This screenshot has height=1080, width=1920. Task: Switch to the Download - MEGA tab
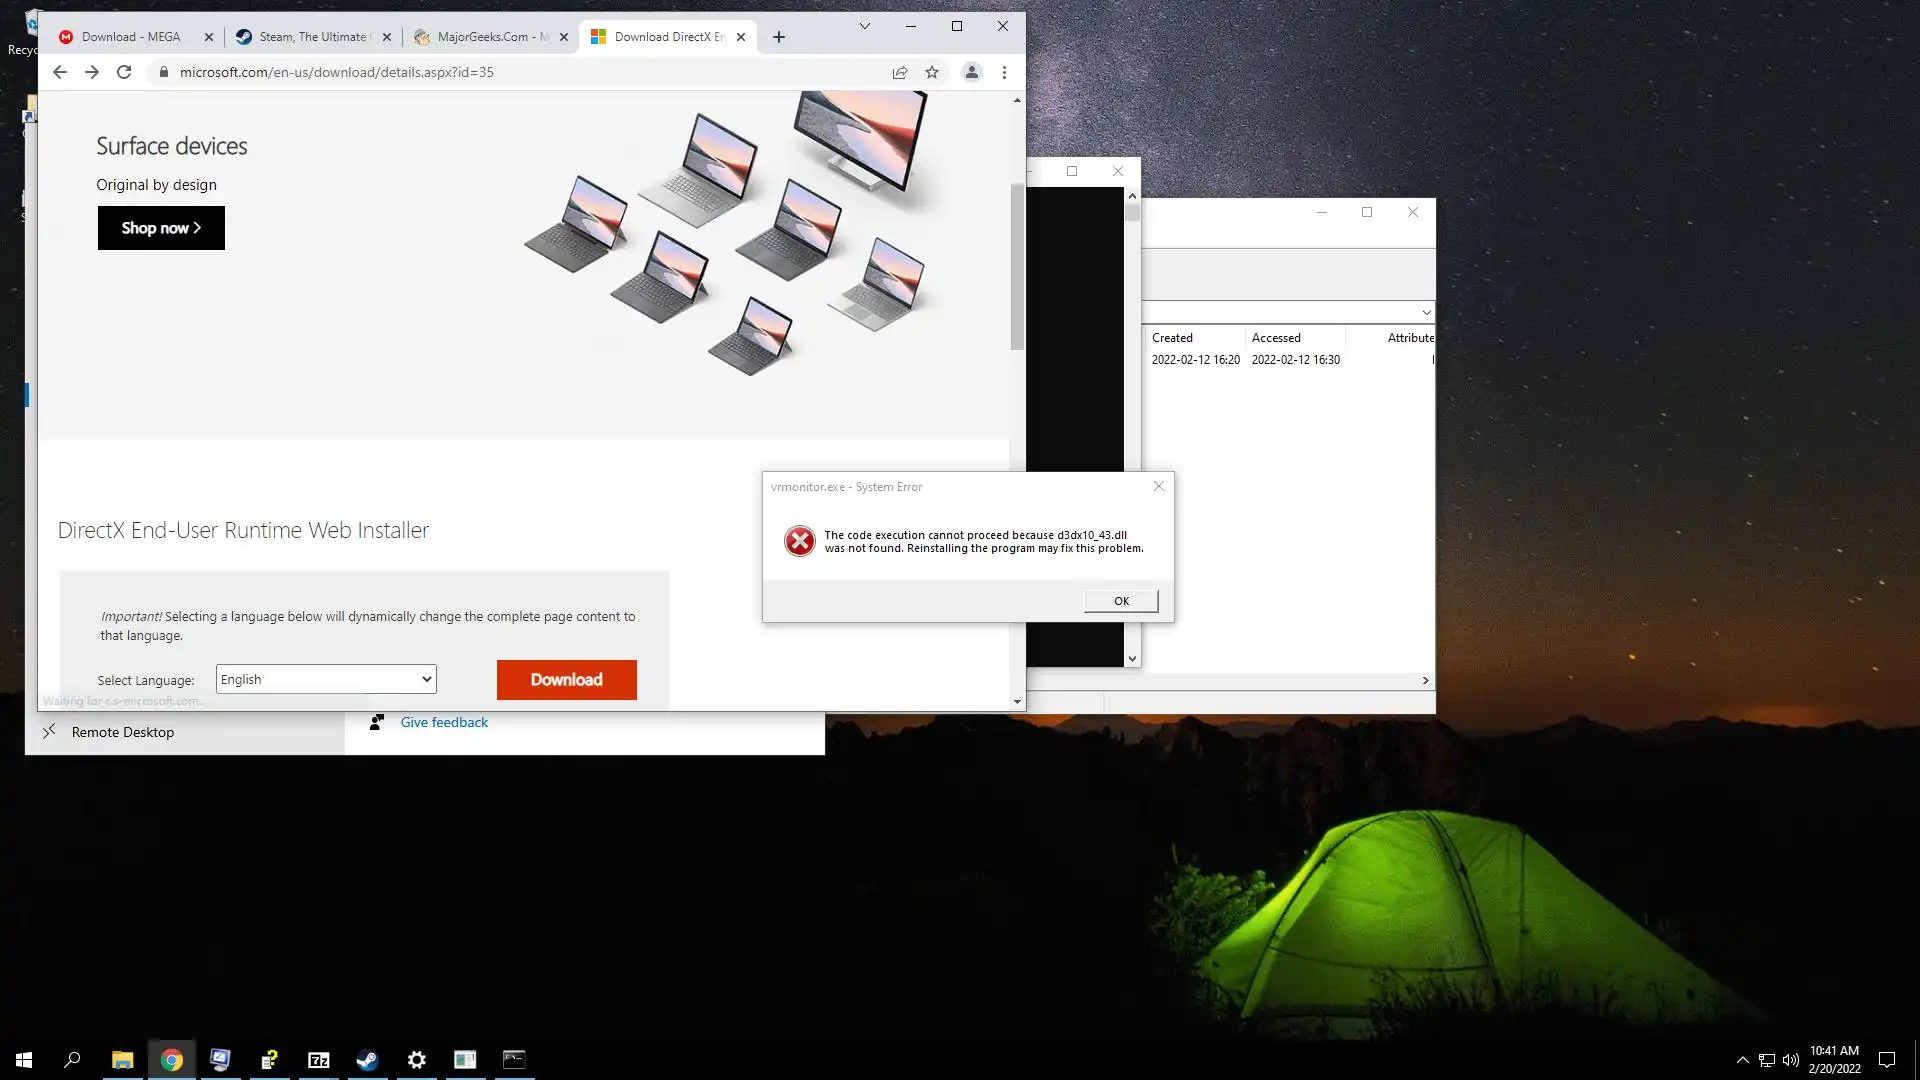[x=130, y=37]
